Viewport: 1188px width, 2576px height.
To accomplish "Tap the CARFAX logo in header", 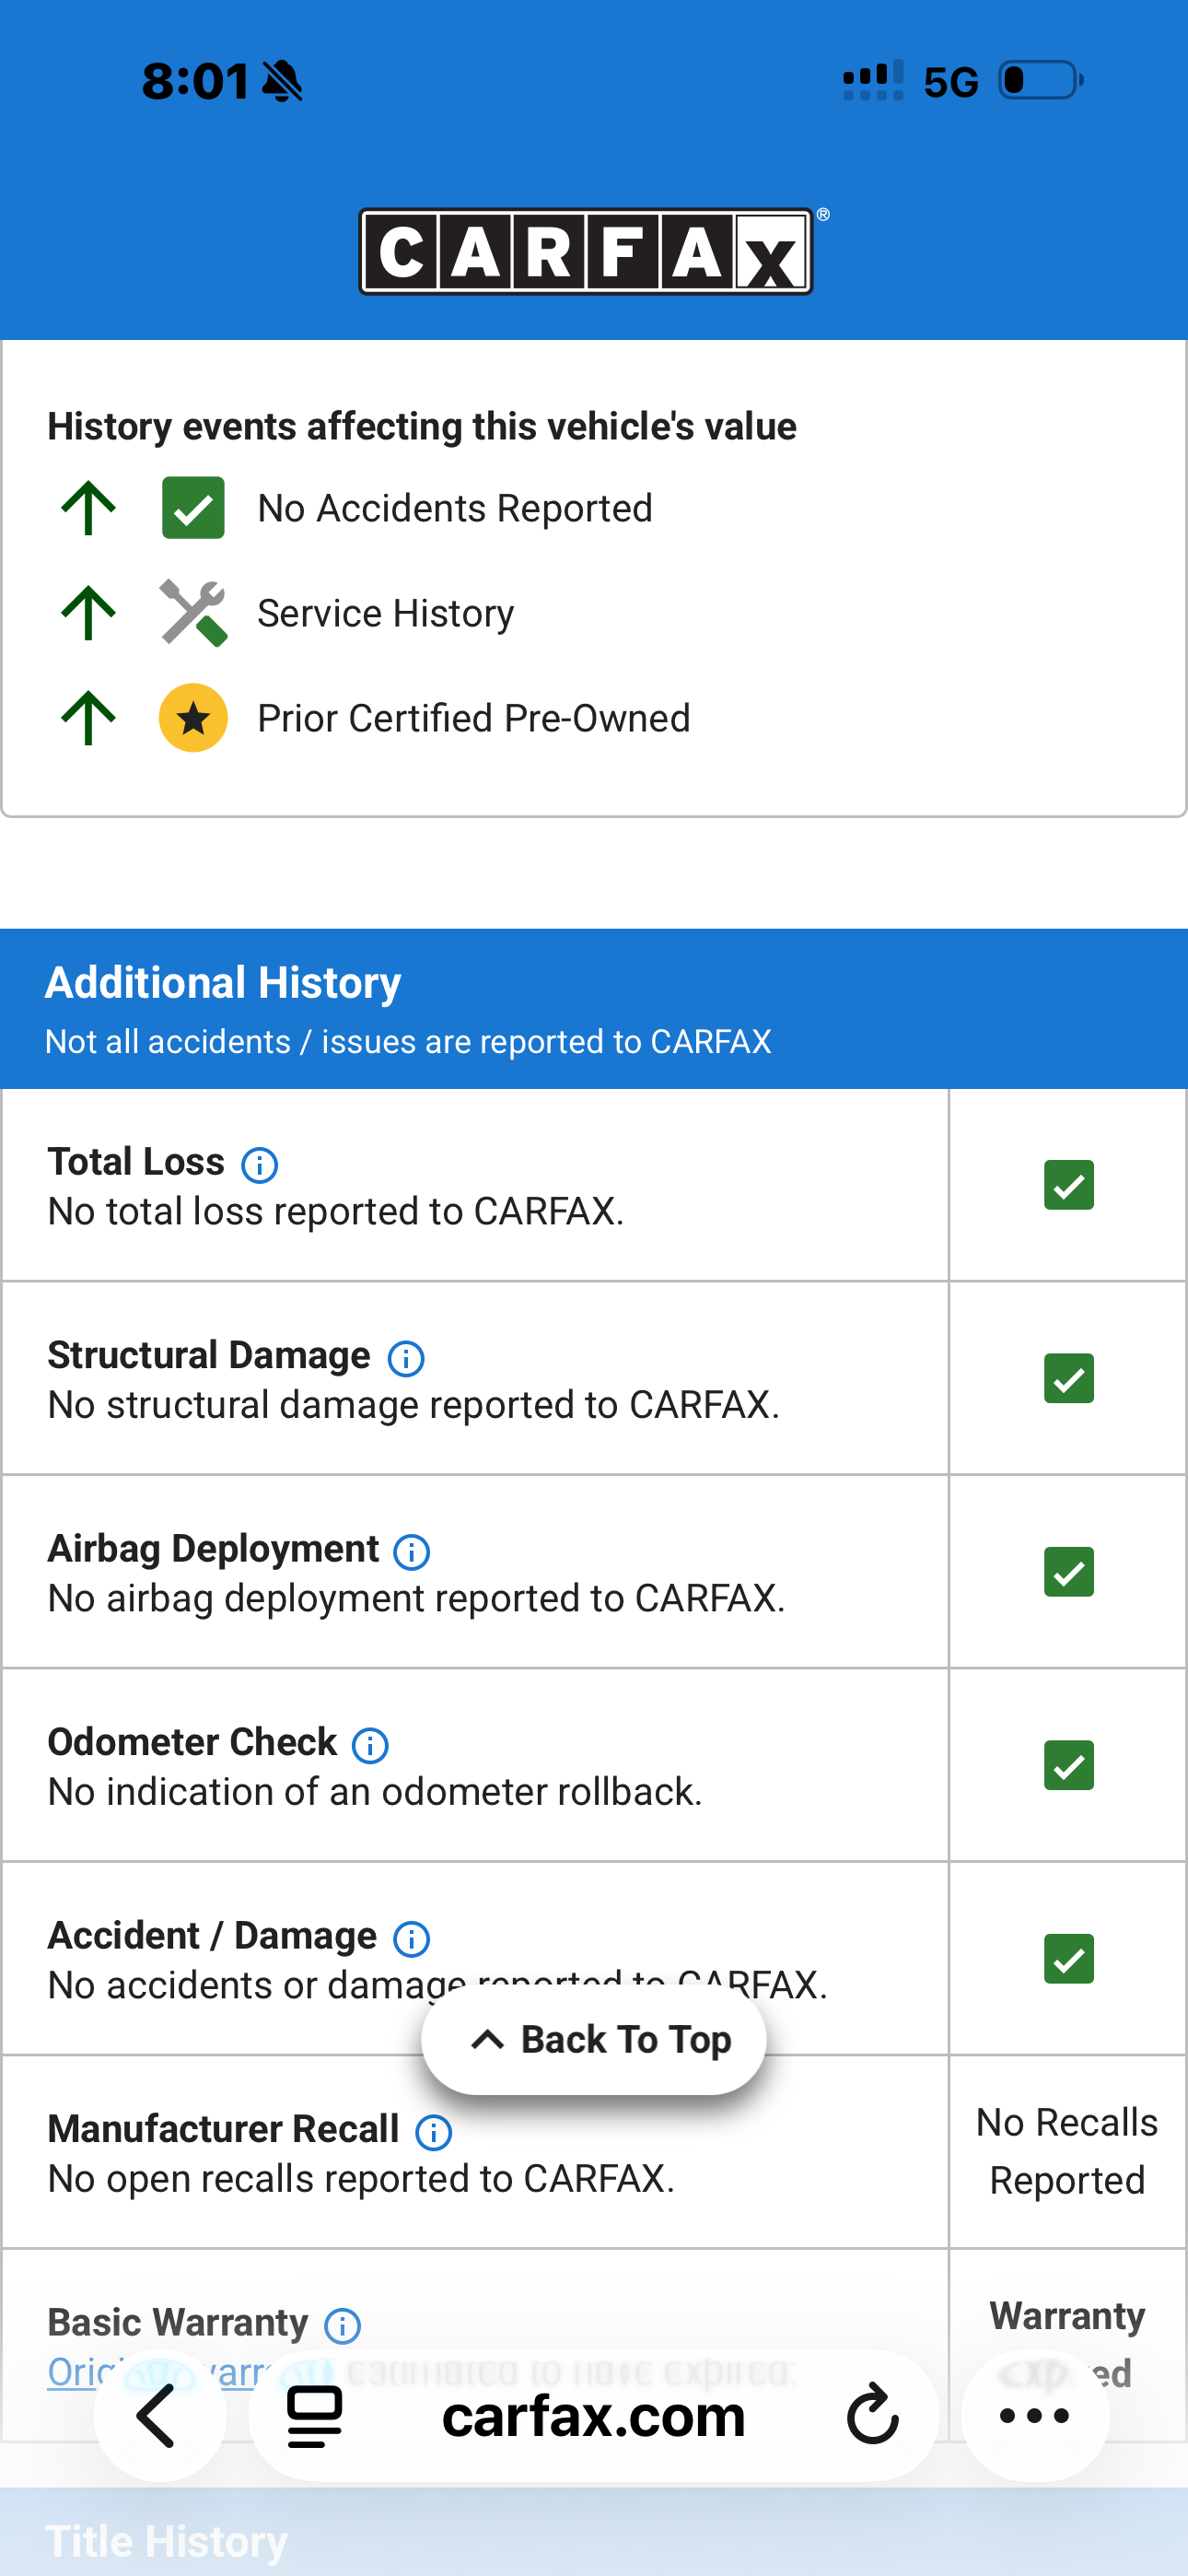I will (x=586, y=251).
